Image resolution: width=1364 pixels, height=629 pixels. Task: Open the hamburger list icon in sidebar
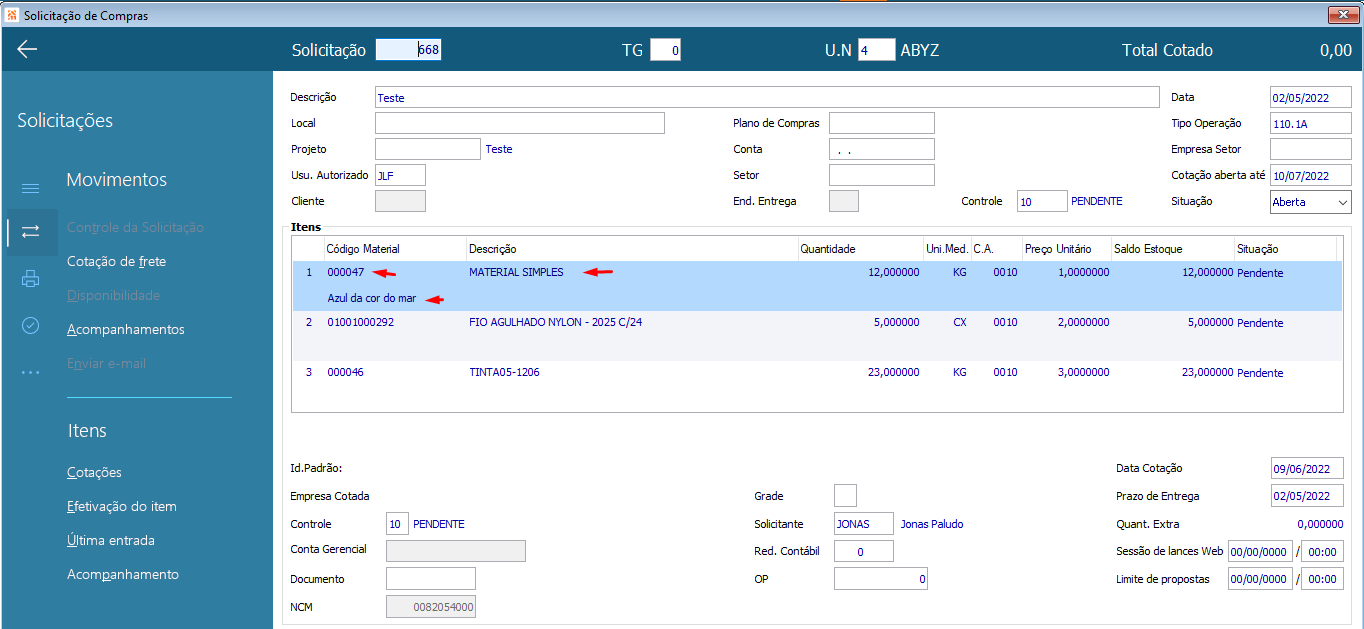(x=31, y=188)
